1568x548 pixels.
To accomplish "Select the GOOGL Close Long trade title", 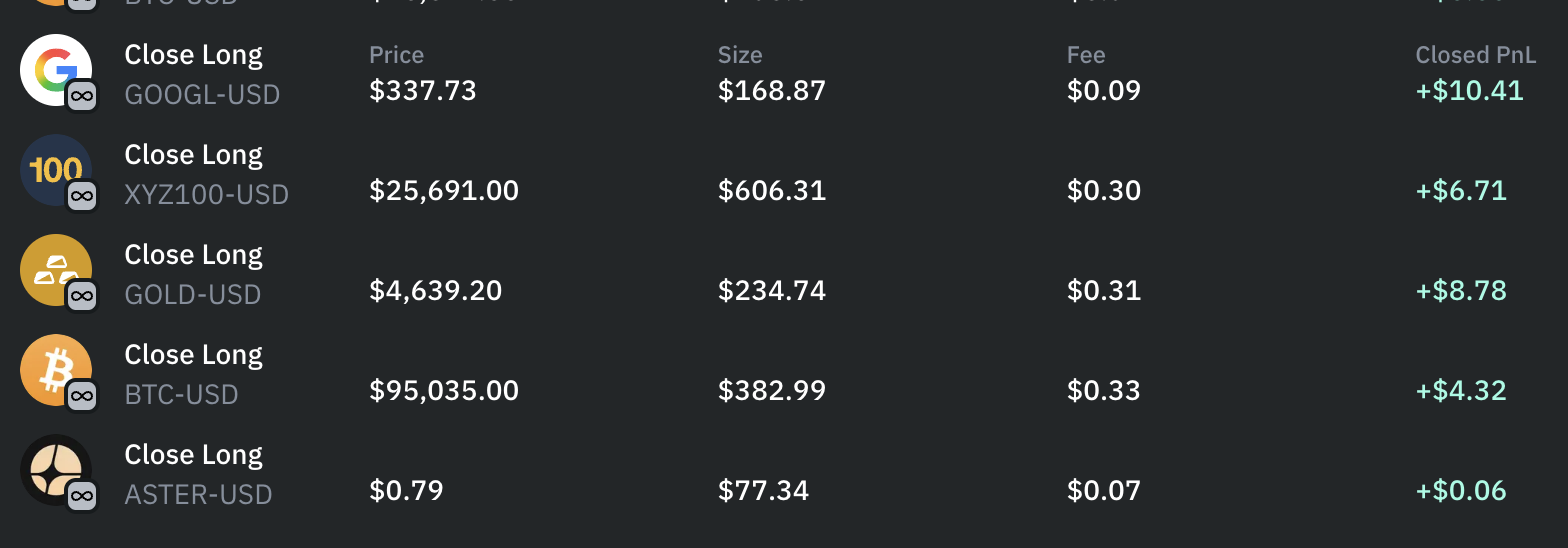I will pos(193,55).
